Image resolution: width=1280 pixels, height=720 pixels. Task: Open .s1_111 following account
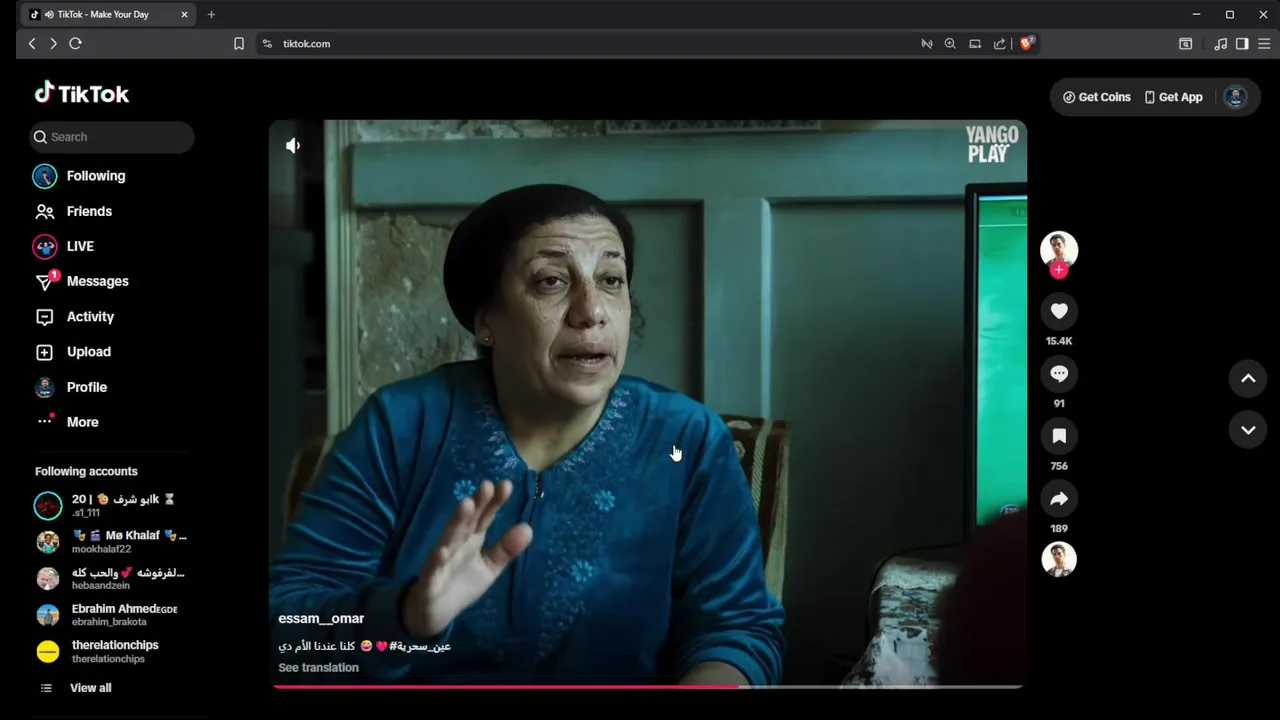pyautogui.click(x=111, y=506)
